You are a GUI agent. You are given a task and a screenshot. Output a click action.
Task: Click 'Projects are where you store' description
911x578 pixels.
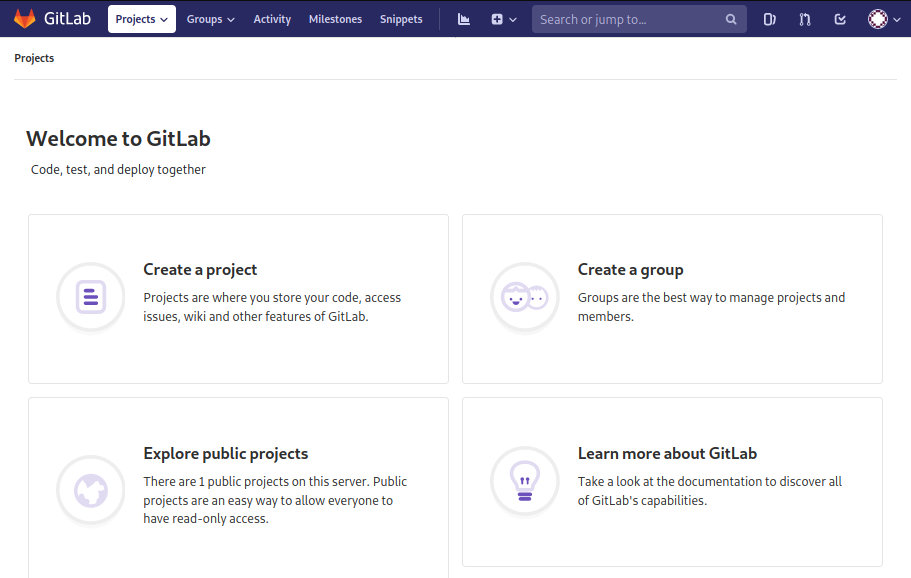tap(272, 307)
